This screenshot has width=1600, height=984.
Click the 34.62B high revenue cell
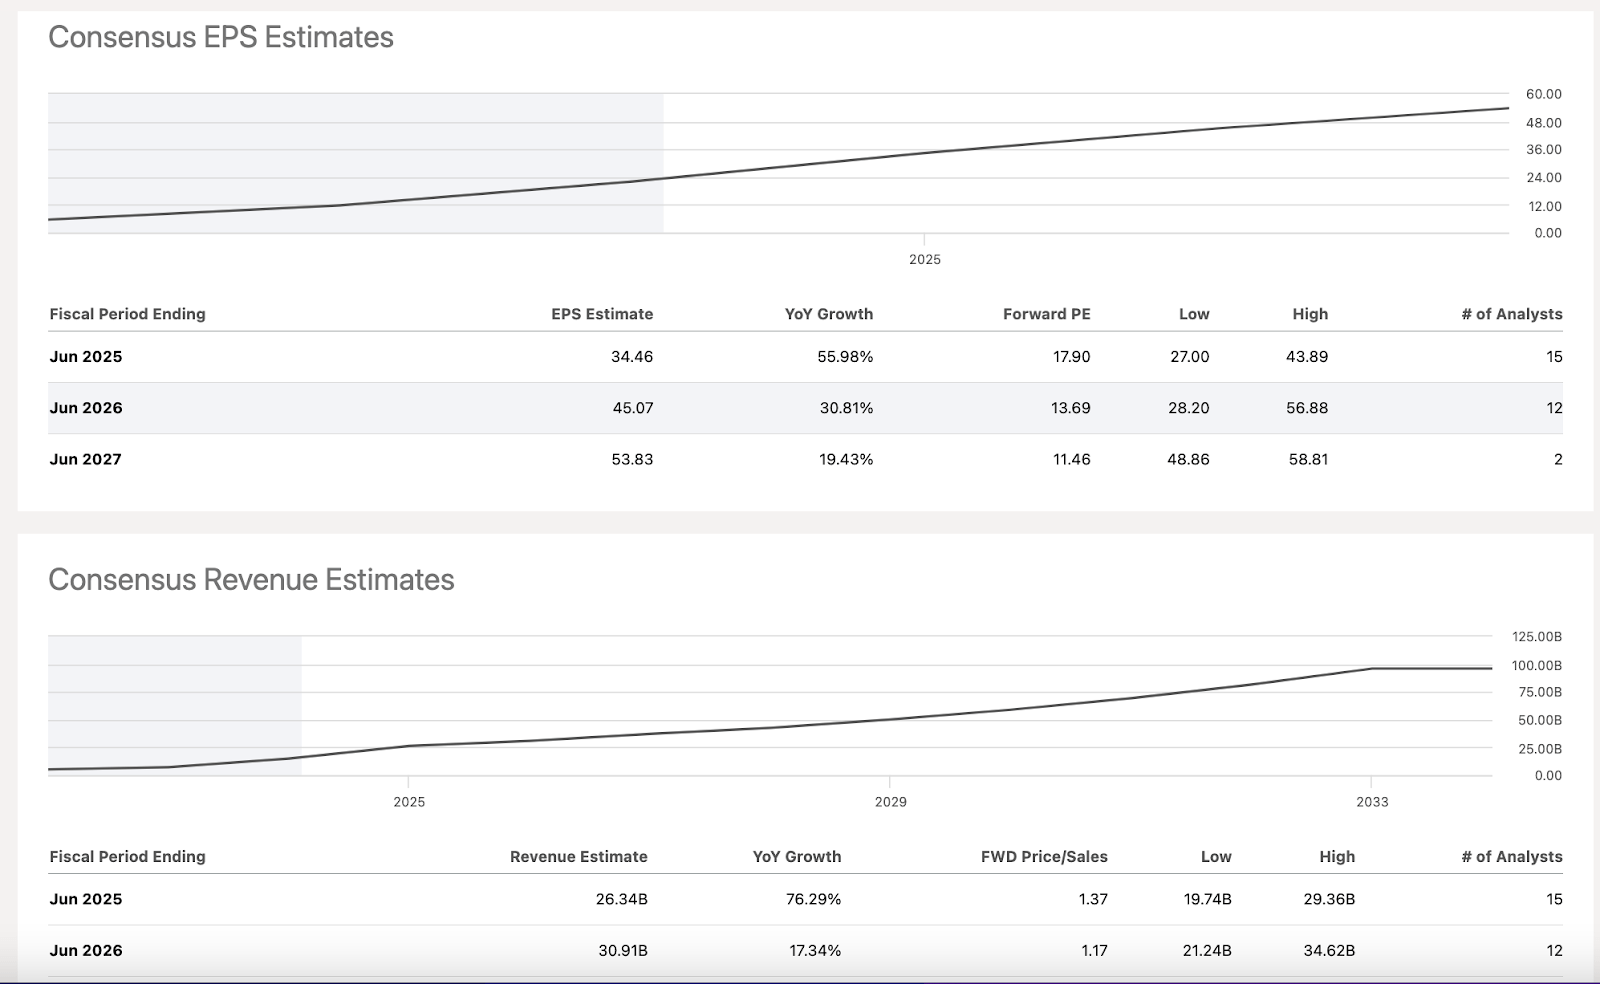(1328, 951)
